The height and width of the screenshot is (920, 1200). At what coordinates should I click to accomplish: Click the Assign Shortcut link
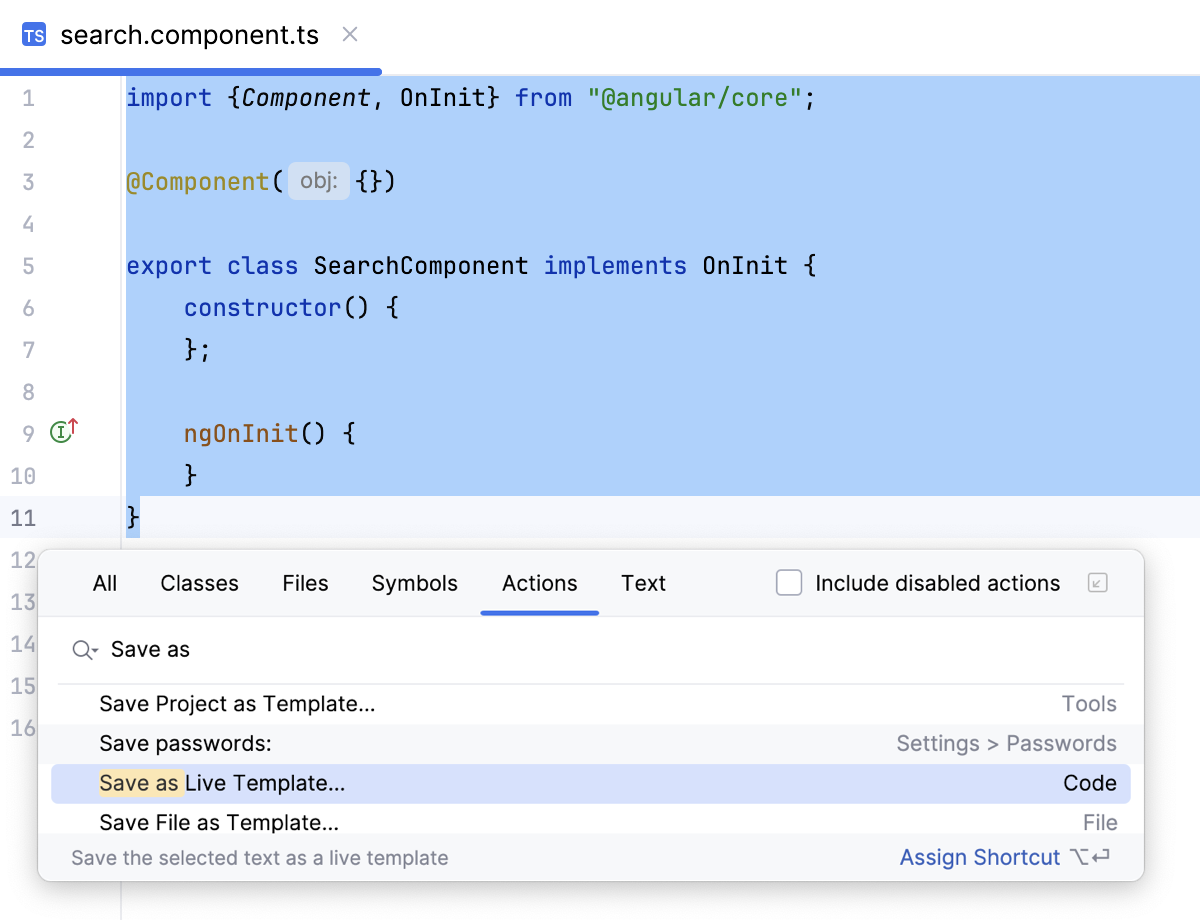980,857
